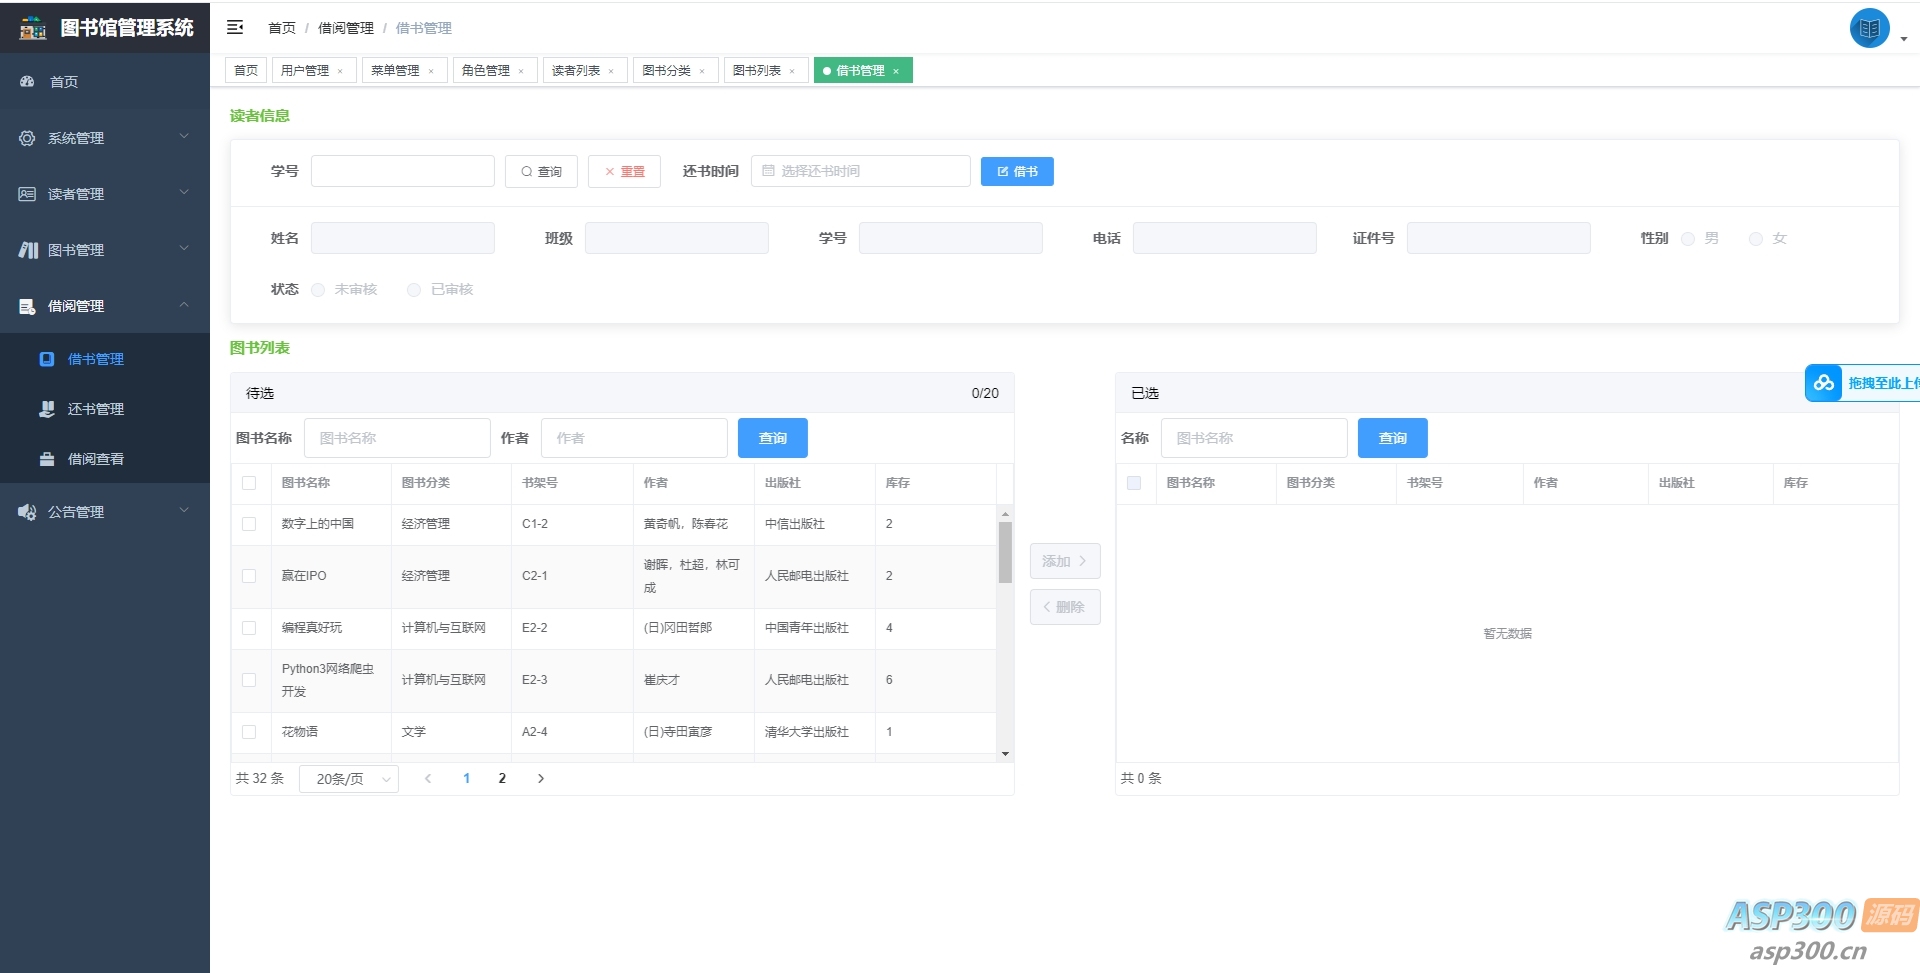Check the checkbox for 花物语
This screenshot has width=1920, height=973.
tap(250, 732)
